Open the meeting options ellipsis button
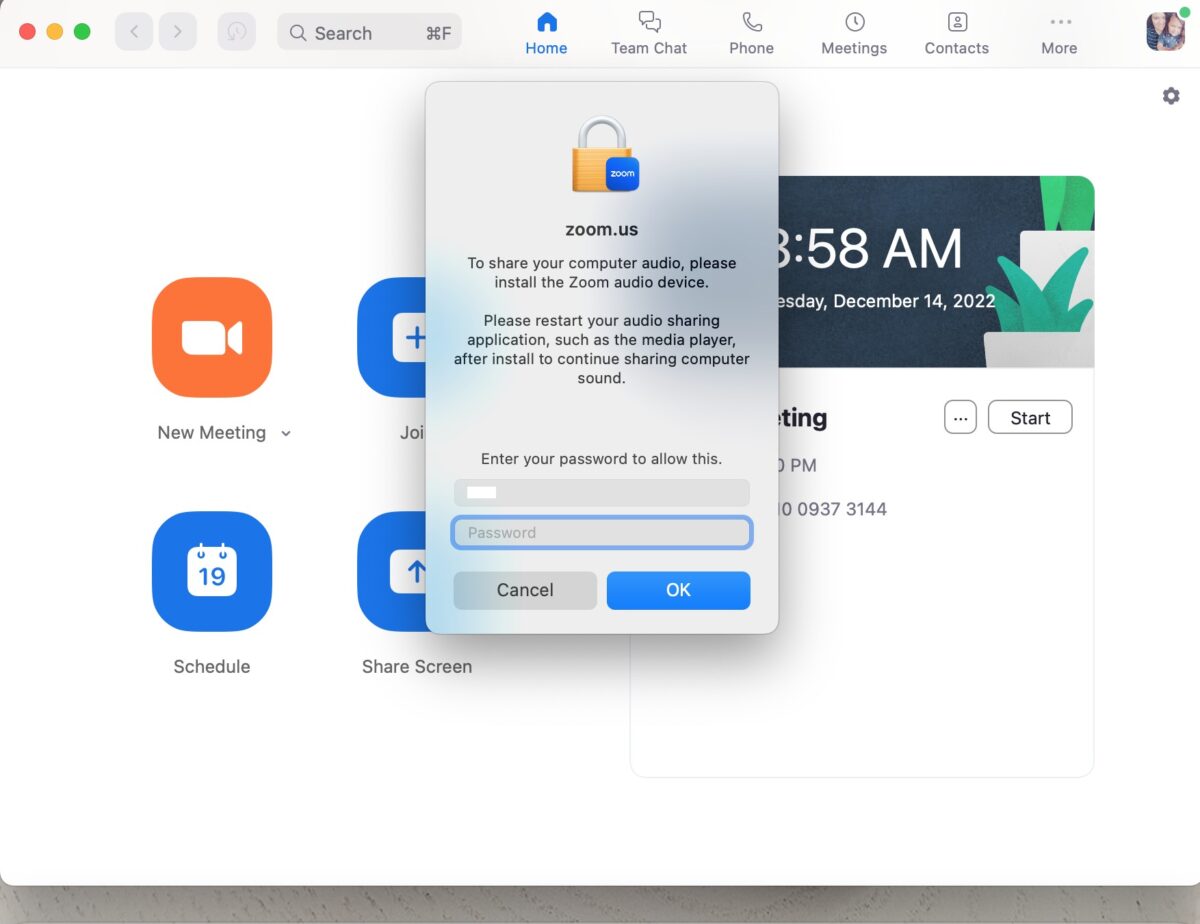The width and height of the screenshot is (1200, 924). click(x=960, y=418)
